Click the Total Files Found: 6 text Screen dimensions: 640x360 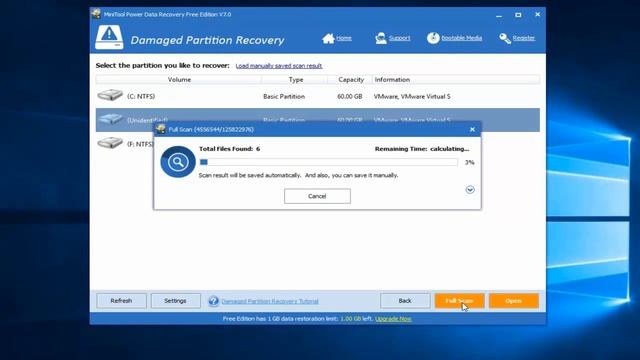point(229,149)
